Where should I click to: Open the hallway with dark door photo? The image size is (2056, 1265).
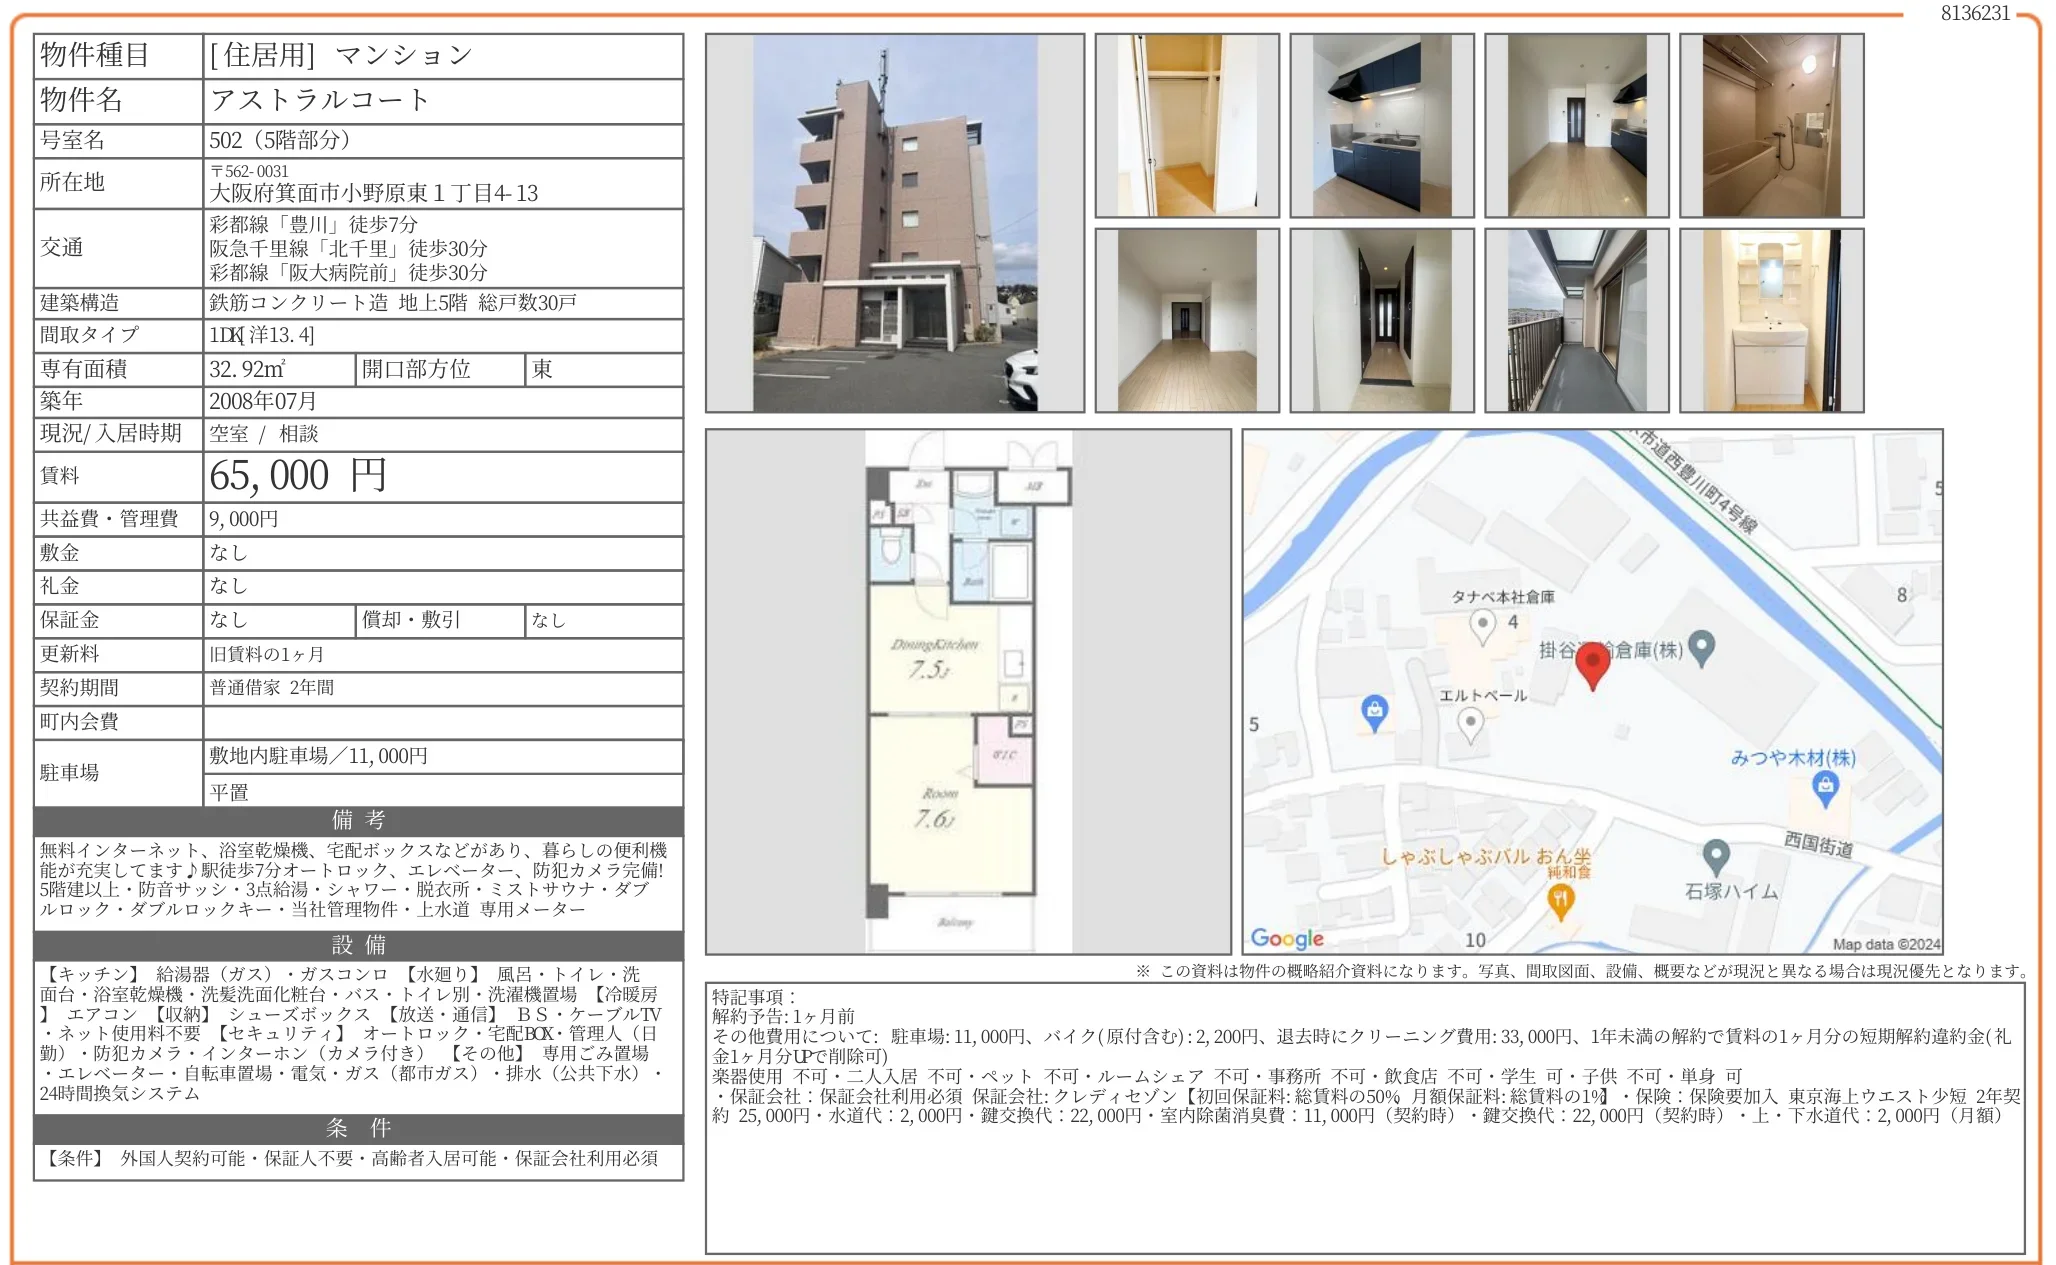[x=1381, y=320]
